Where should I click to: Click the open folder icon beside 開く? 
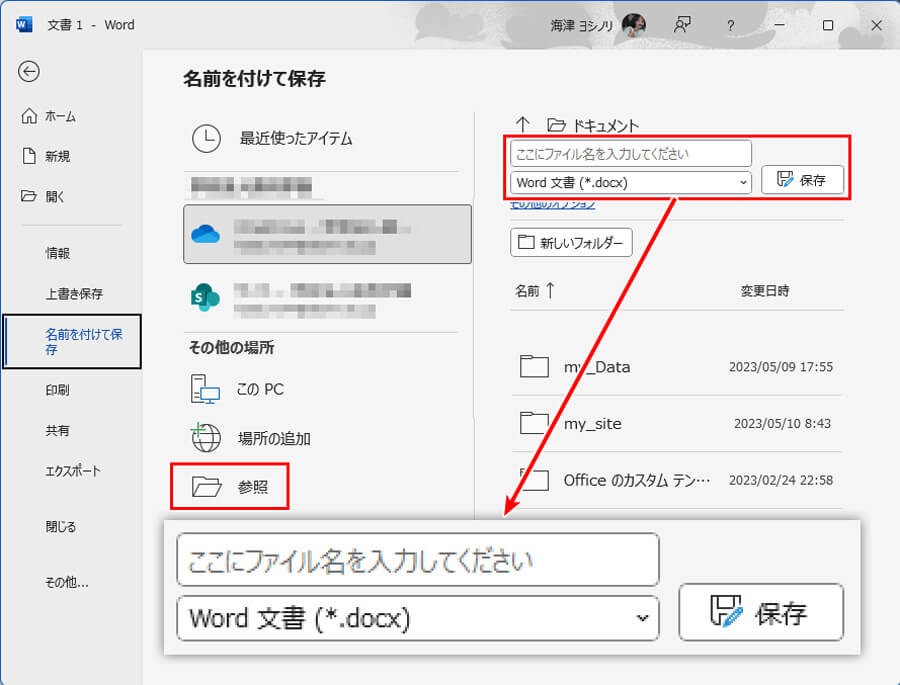[x=29, y=196]
